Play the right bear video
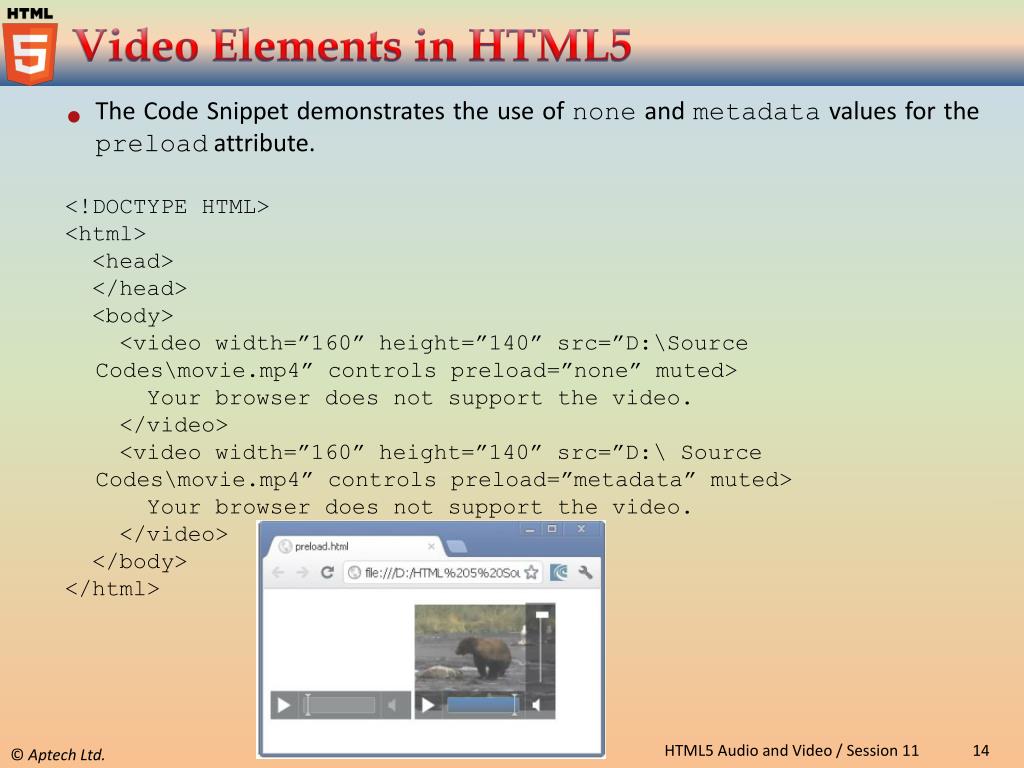1024x768 pixels. [x=428, y=705]
